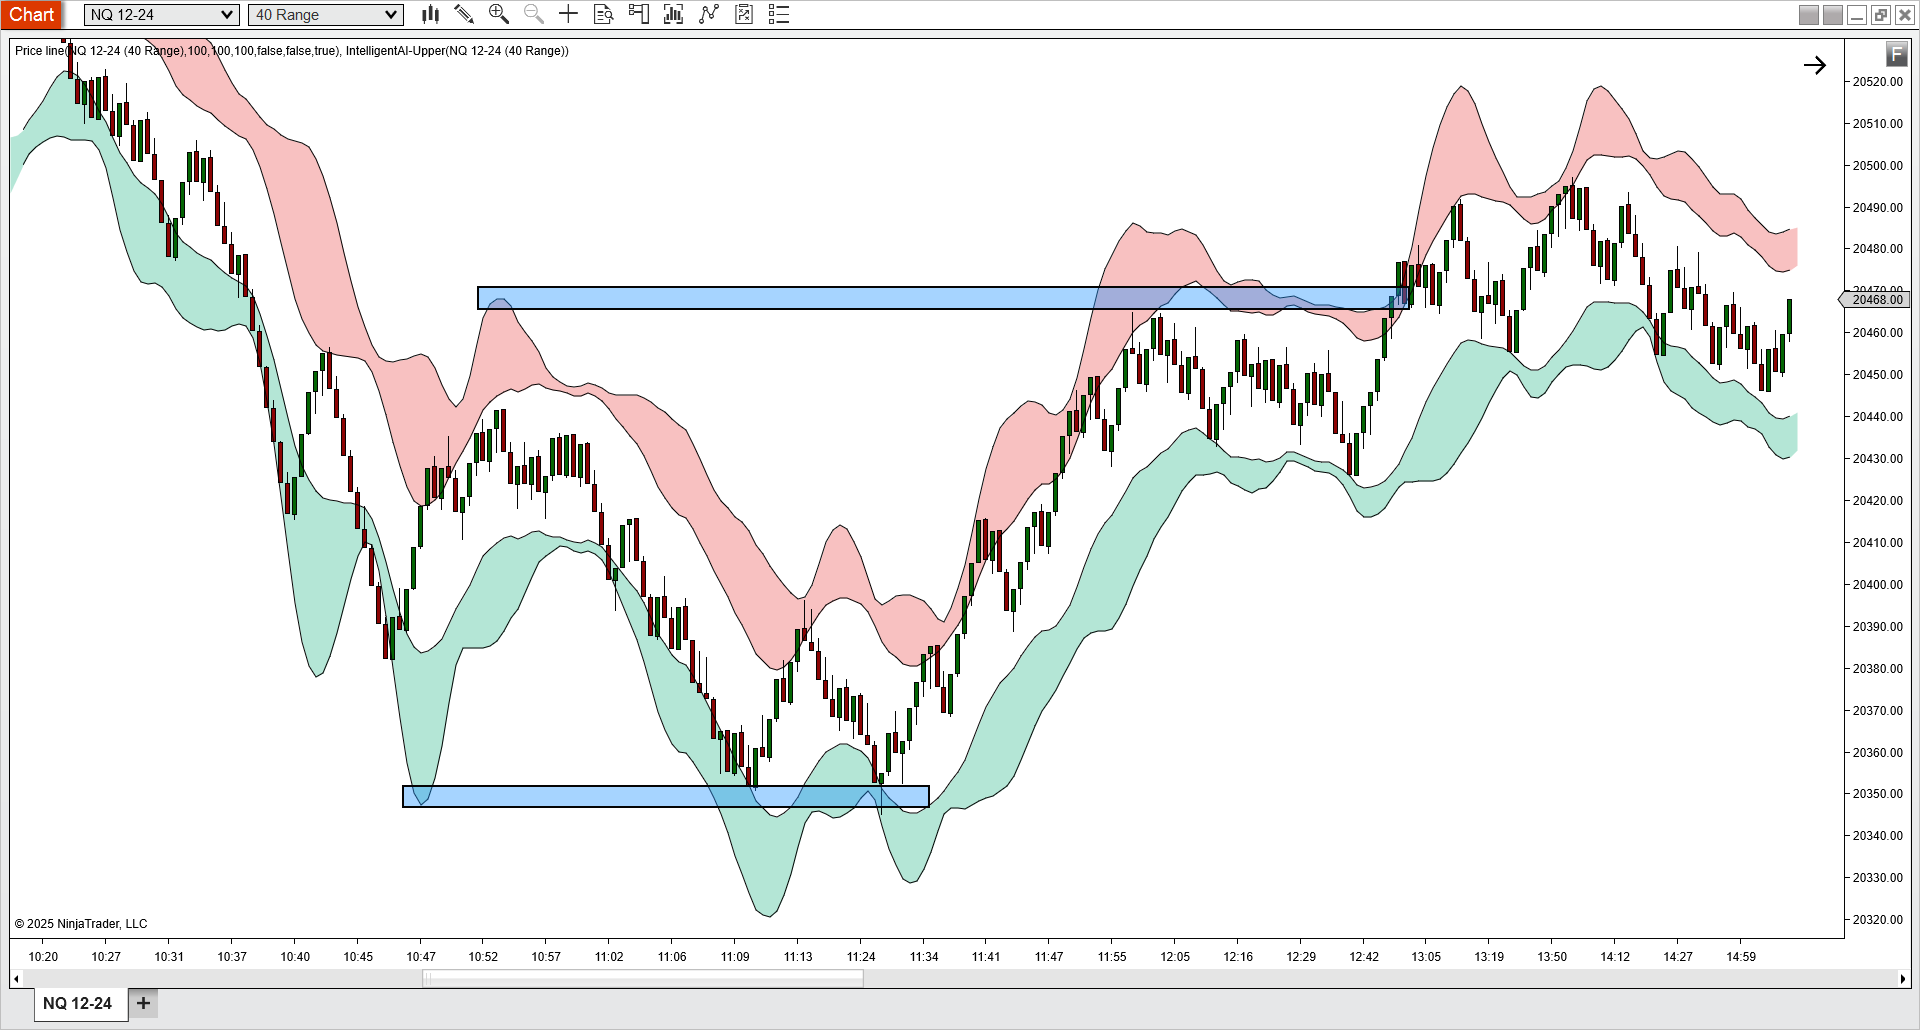Viewport: 1920px width, 1030px height.
Task: Open the data box icon
Action: click(603, 14)
